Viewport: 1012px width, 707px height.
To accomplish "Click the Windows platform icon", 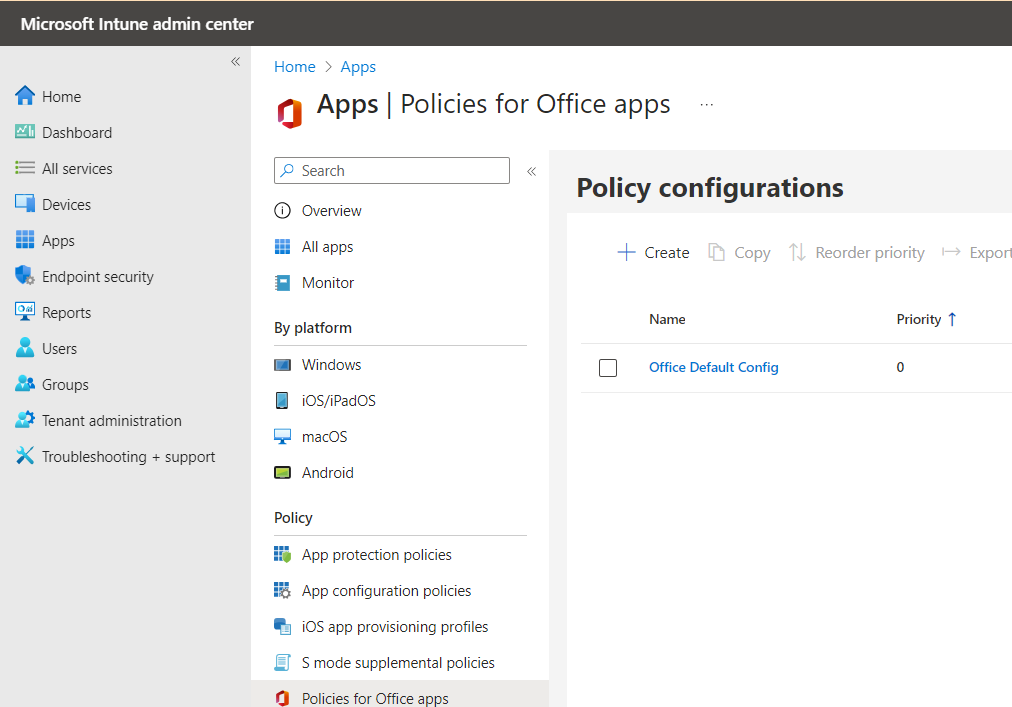I will pyautogui.click(x=282, y=365).
